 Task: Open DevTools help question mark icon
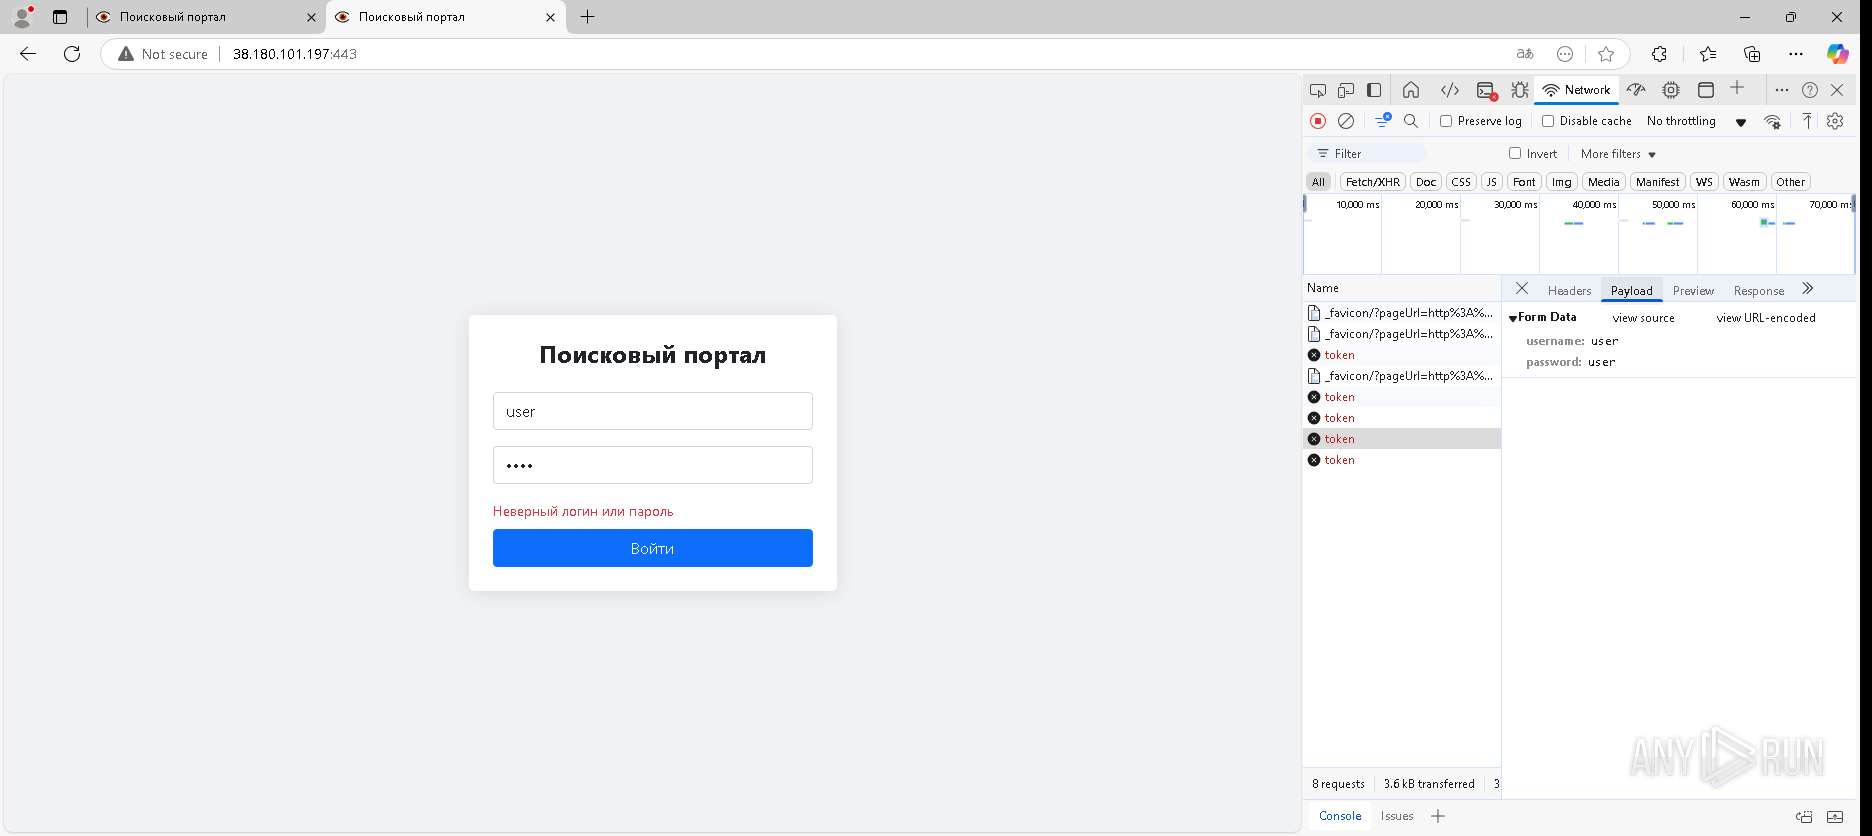pyautogui.click(x=1810, y=90)
